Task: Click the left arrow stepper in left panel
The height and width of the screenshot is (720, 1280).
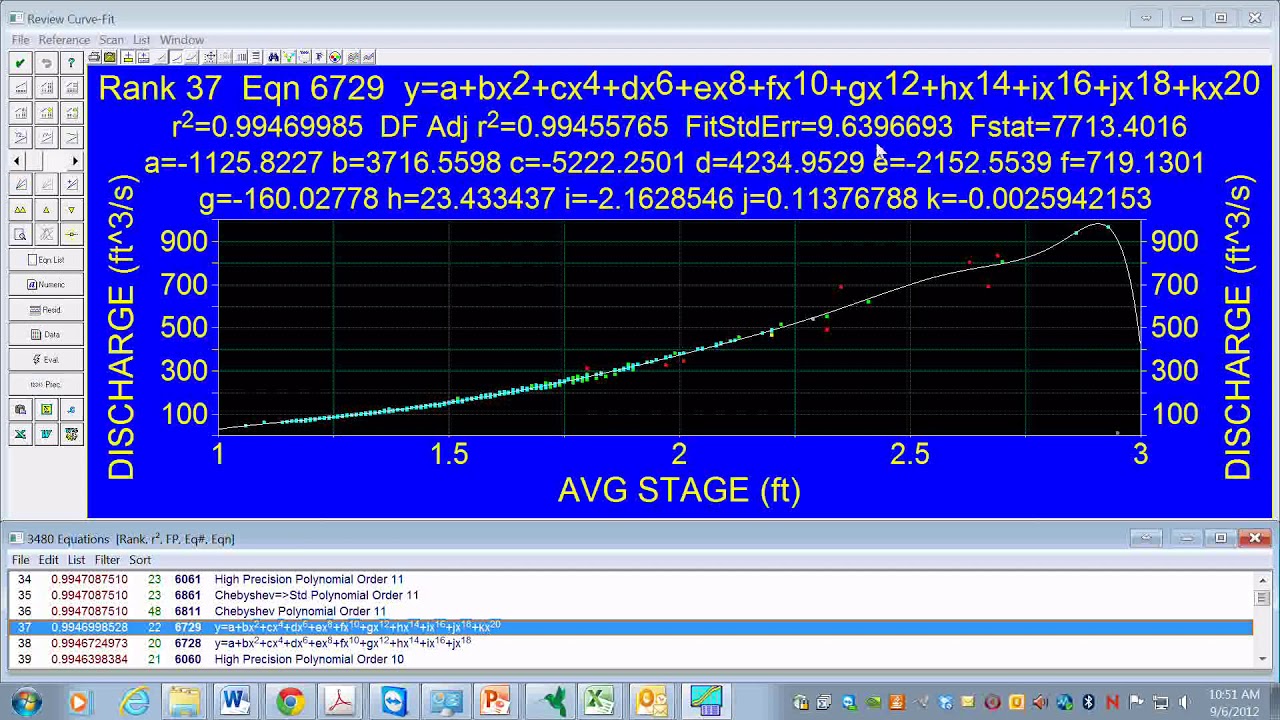Action: point(17,160)
